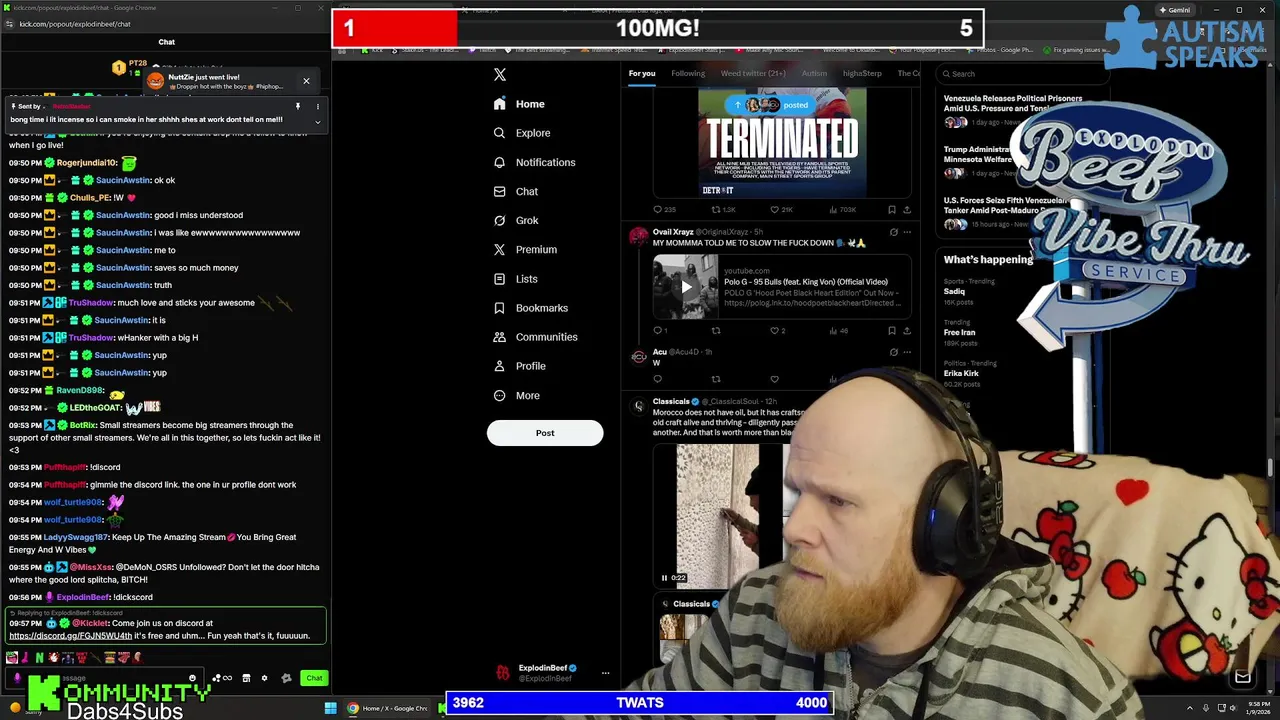Share the TERMINATED post
This screenshot has width=1280, height=720.
[x=907, y=210]
